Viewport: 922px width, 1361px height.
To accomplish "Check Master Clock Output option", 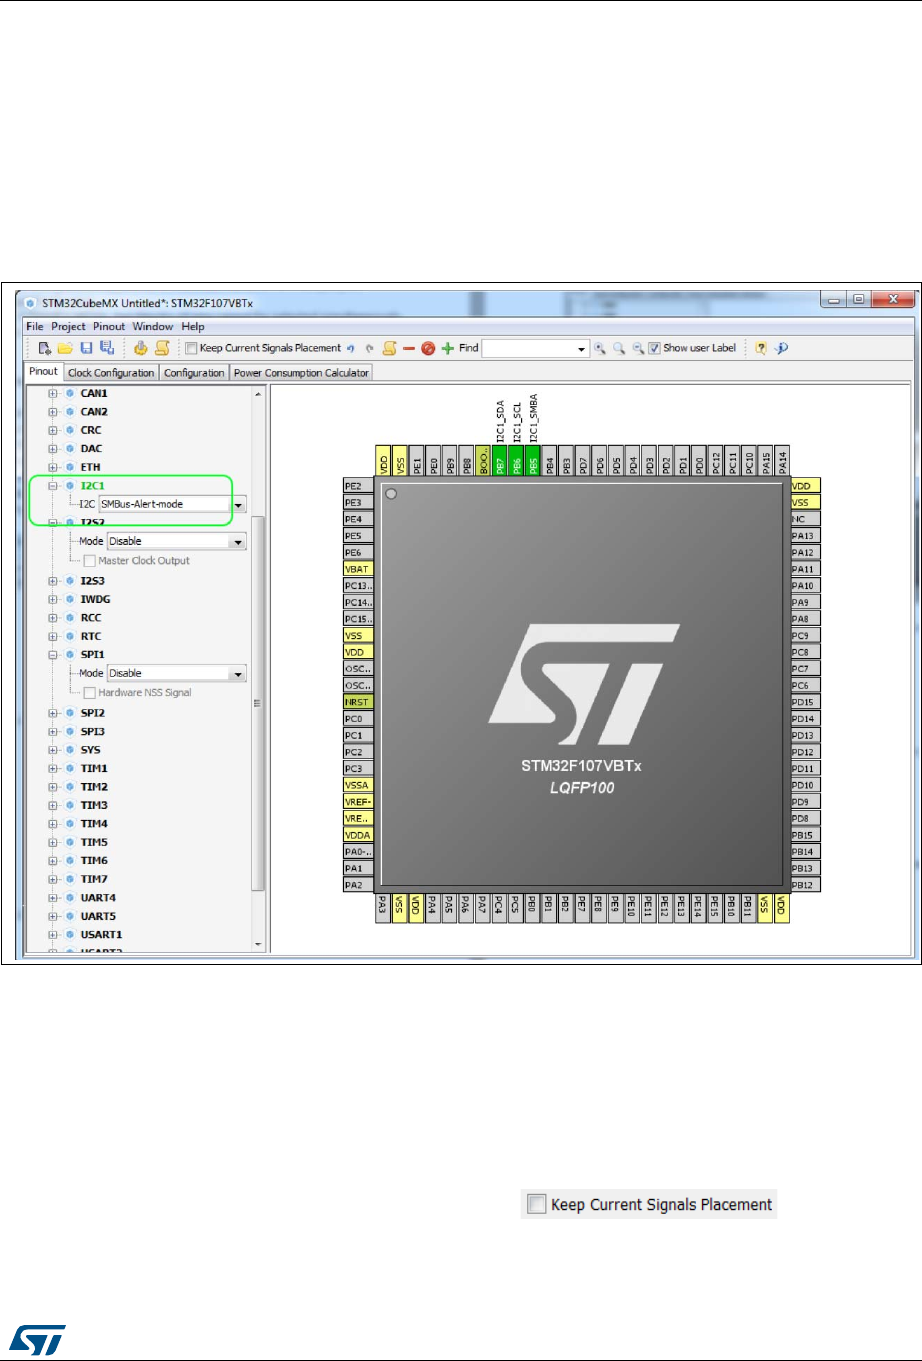I will pos(90,561).
